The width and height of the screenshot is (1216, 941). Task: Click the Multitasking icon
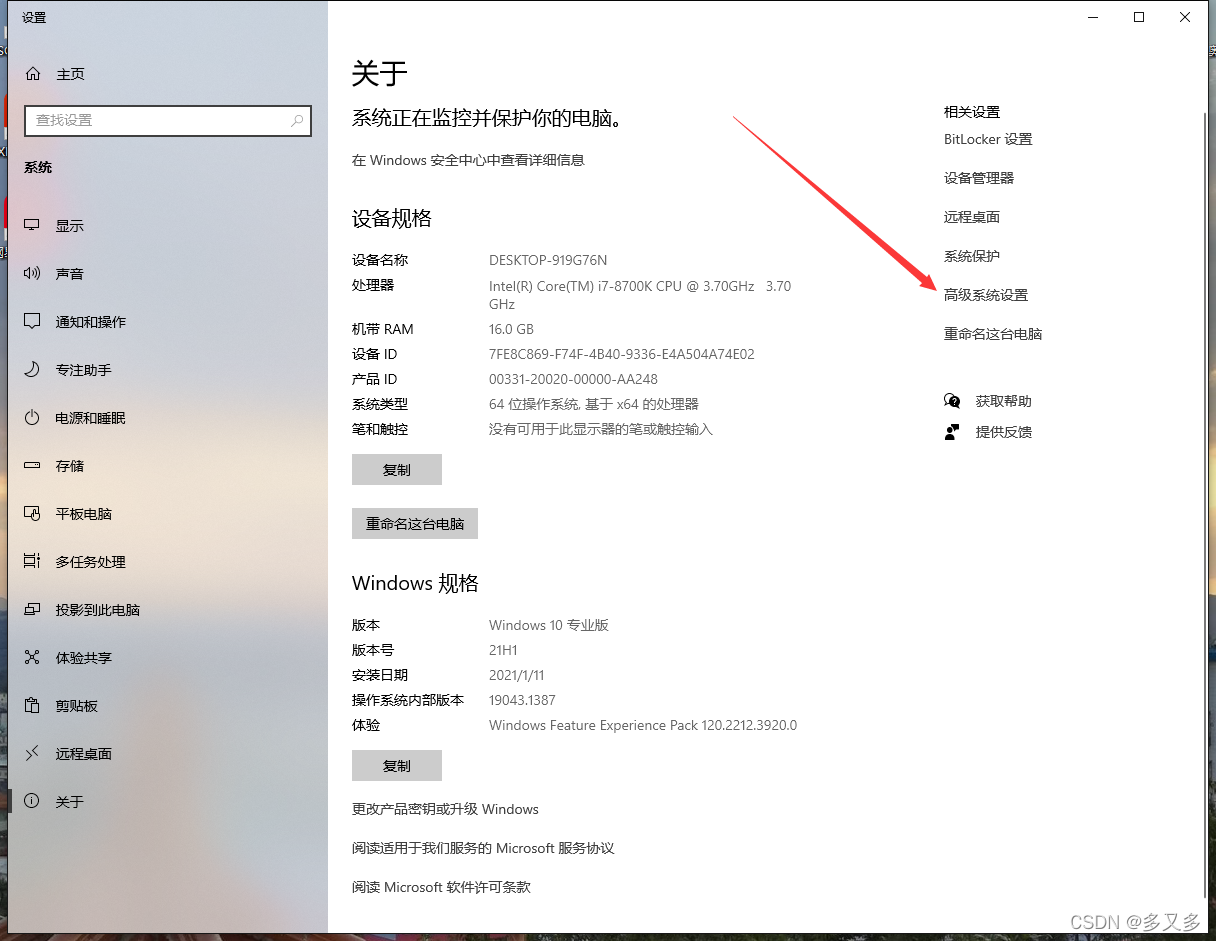tap(33, 562)
